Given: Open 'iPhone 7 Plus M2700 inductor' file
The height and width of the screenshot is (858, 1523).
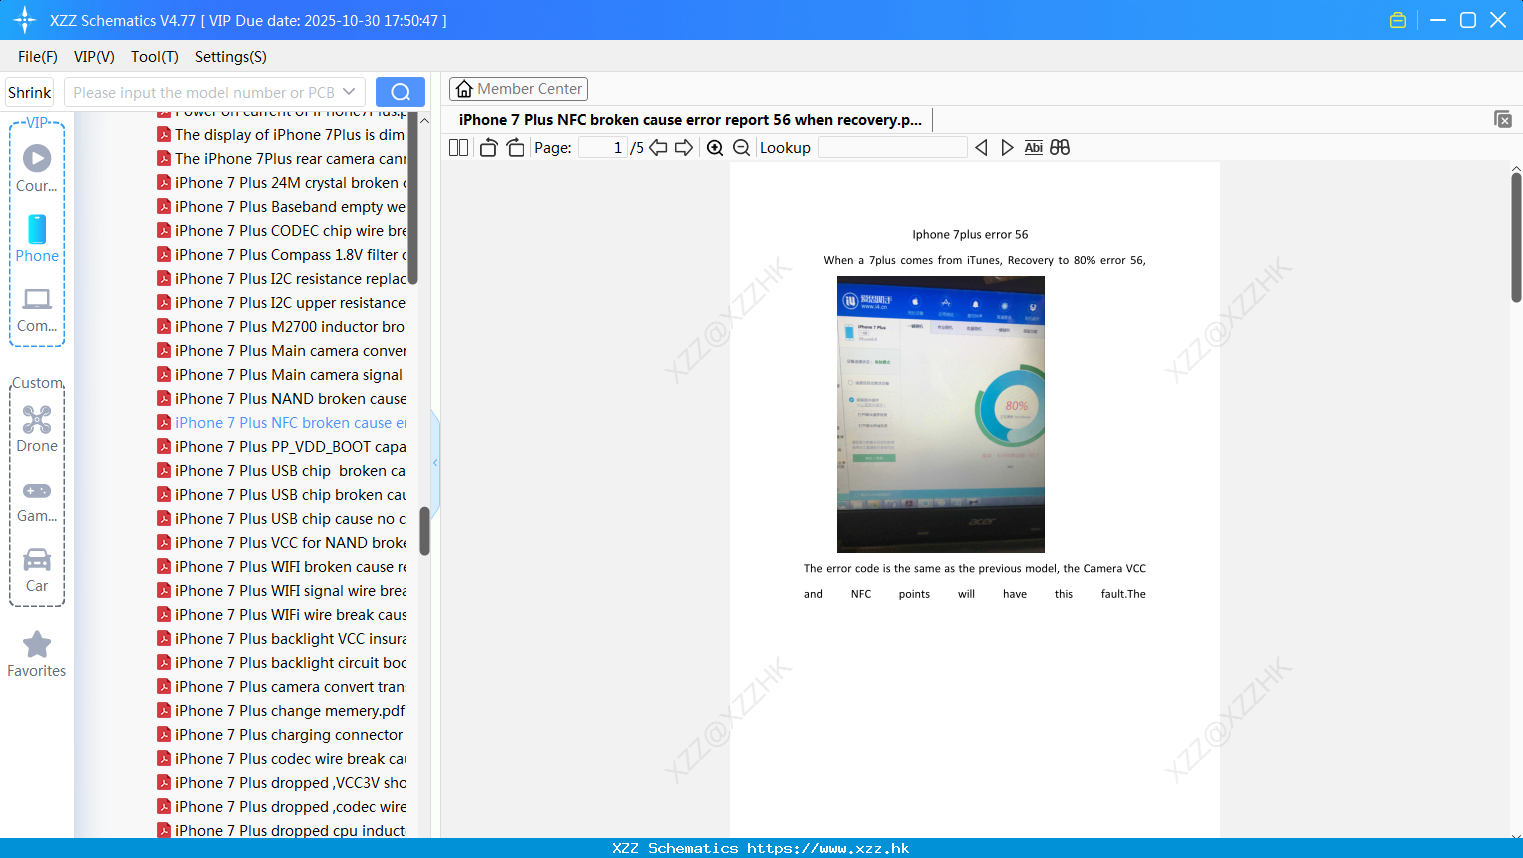Looking at the screenshot, I should 281,327.
